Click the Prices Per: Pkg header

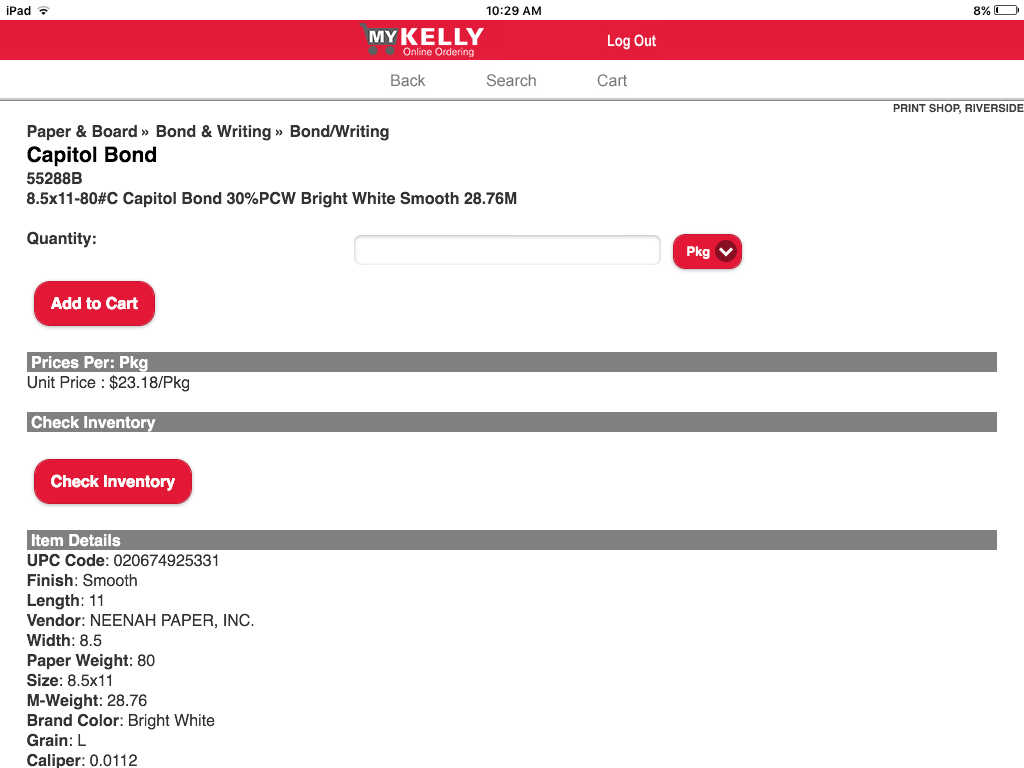click(x=90, y=362)
